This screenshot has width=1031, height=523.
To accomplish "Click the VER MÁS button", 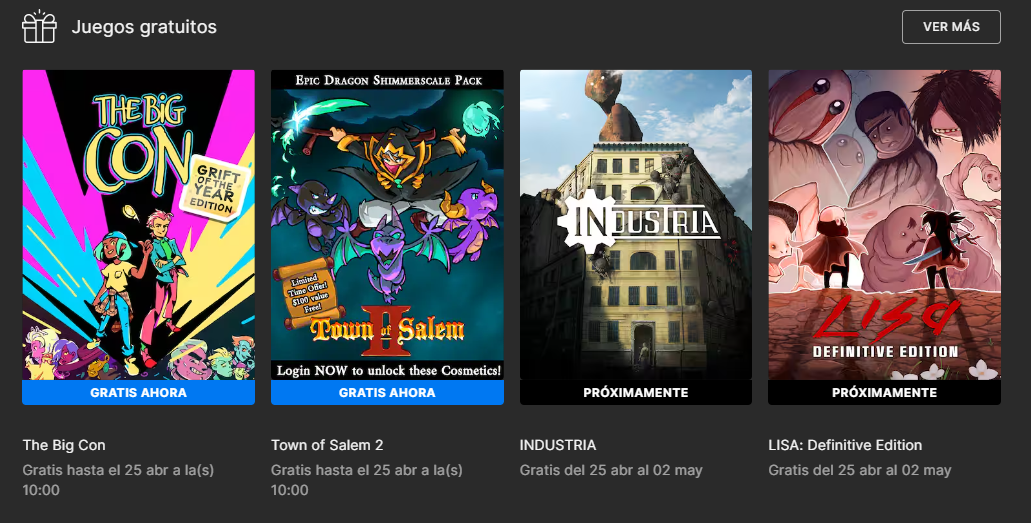I will click(x=951, y=27).
